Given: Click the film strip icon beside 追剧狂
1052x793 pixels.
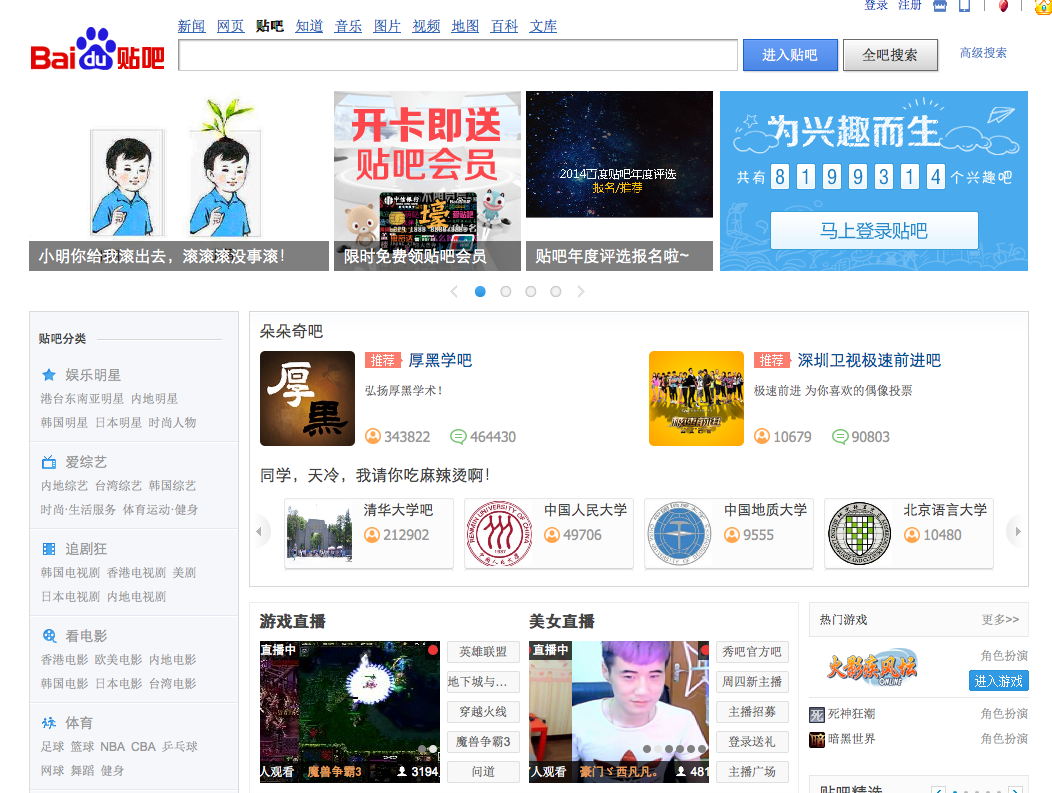Looking at the screenshot, I should 49,549.
